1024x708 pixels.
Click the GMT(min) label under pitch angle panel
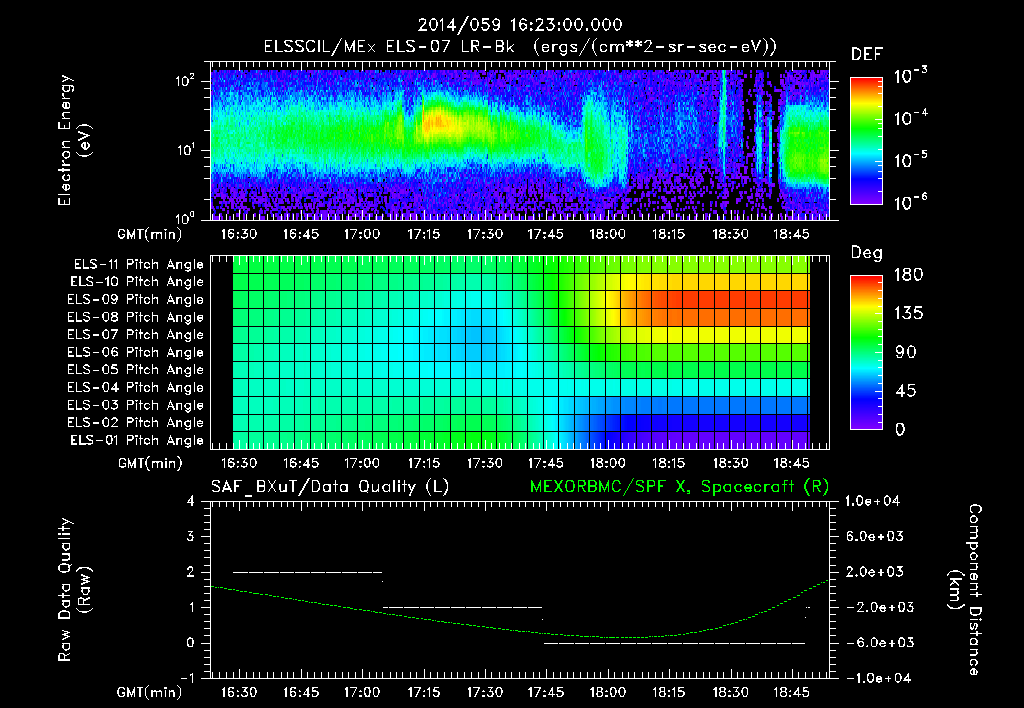[x=149, y=463]
